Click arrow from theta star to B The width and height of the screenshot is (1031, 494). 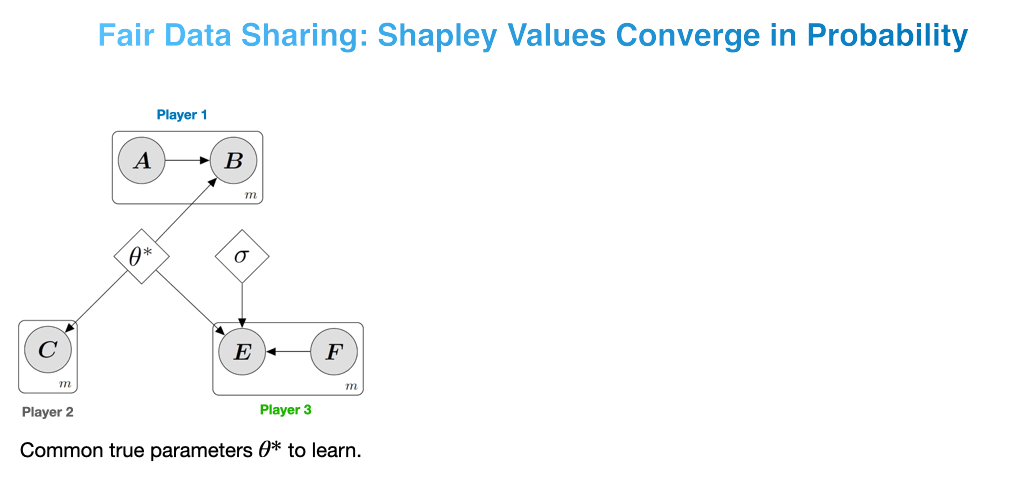(188, 212)
